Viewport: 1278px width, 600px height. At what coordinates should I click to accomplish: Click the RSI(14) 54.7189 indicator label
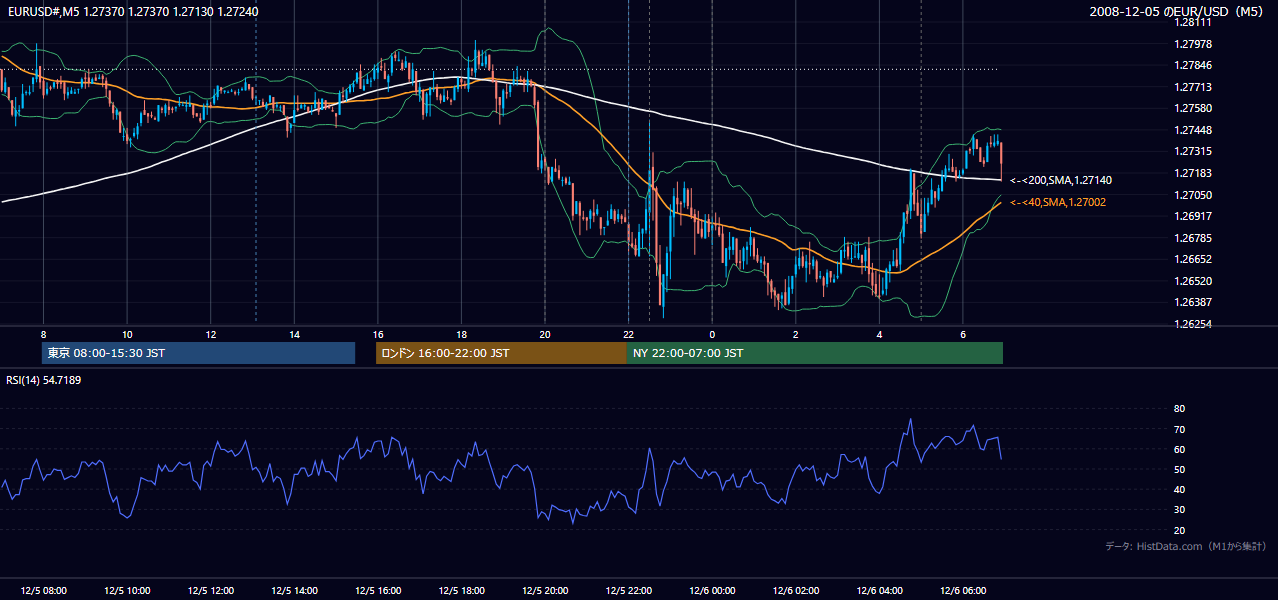(44, 380)
